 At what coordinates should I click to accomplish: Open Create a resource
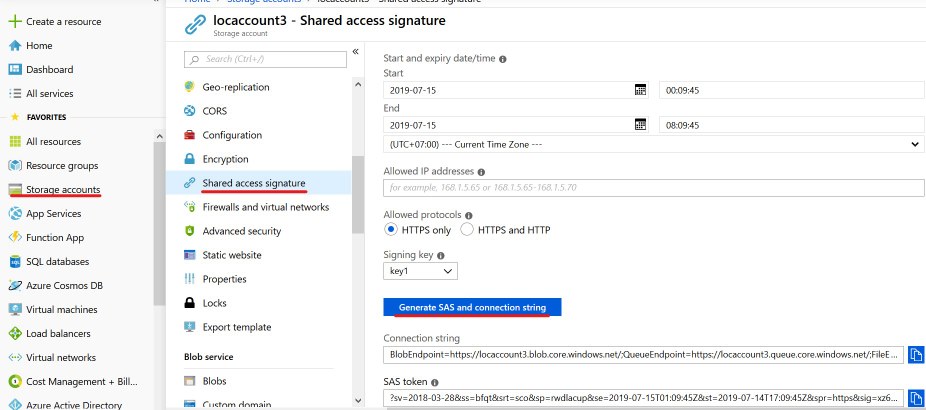pyautogui.click(x=64, y=21)
